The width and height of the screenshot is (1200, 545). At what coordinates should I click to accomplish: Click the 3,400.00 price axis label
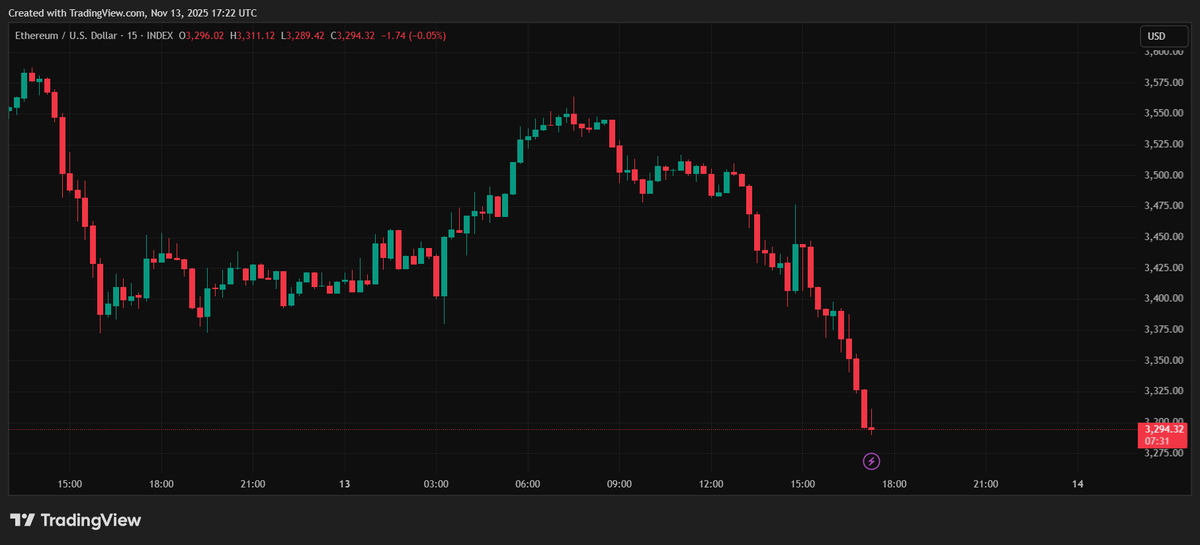[x=1165, y=298]
